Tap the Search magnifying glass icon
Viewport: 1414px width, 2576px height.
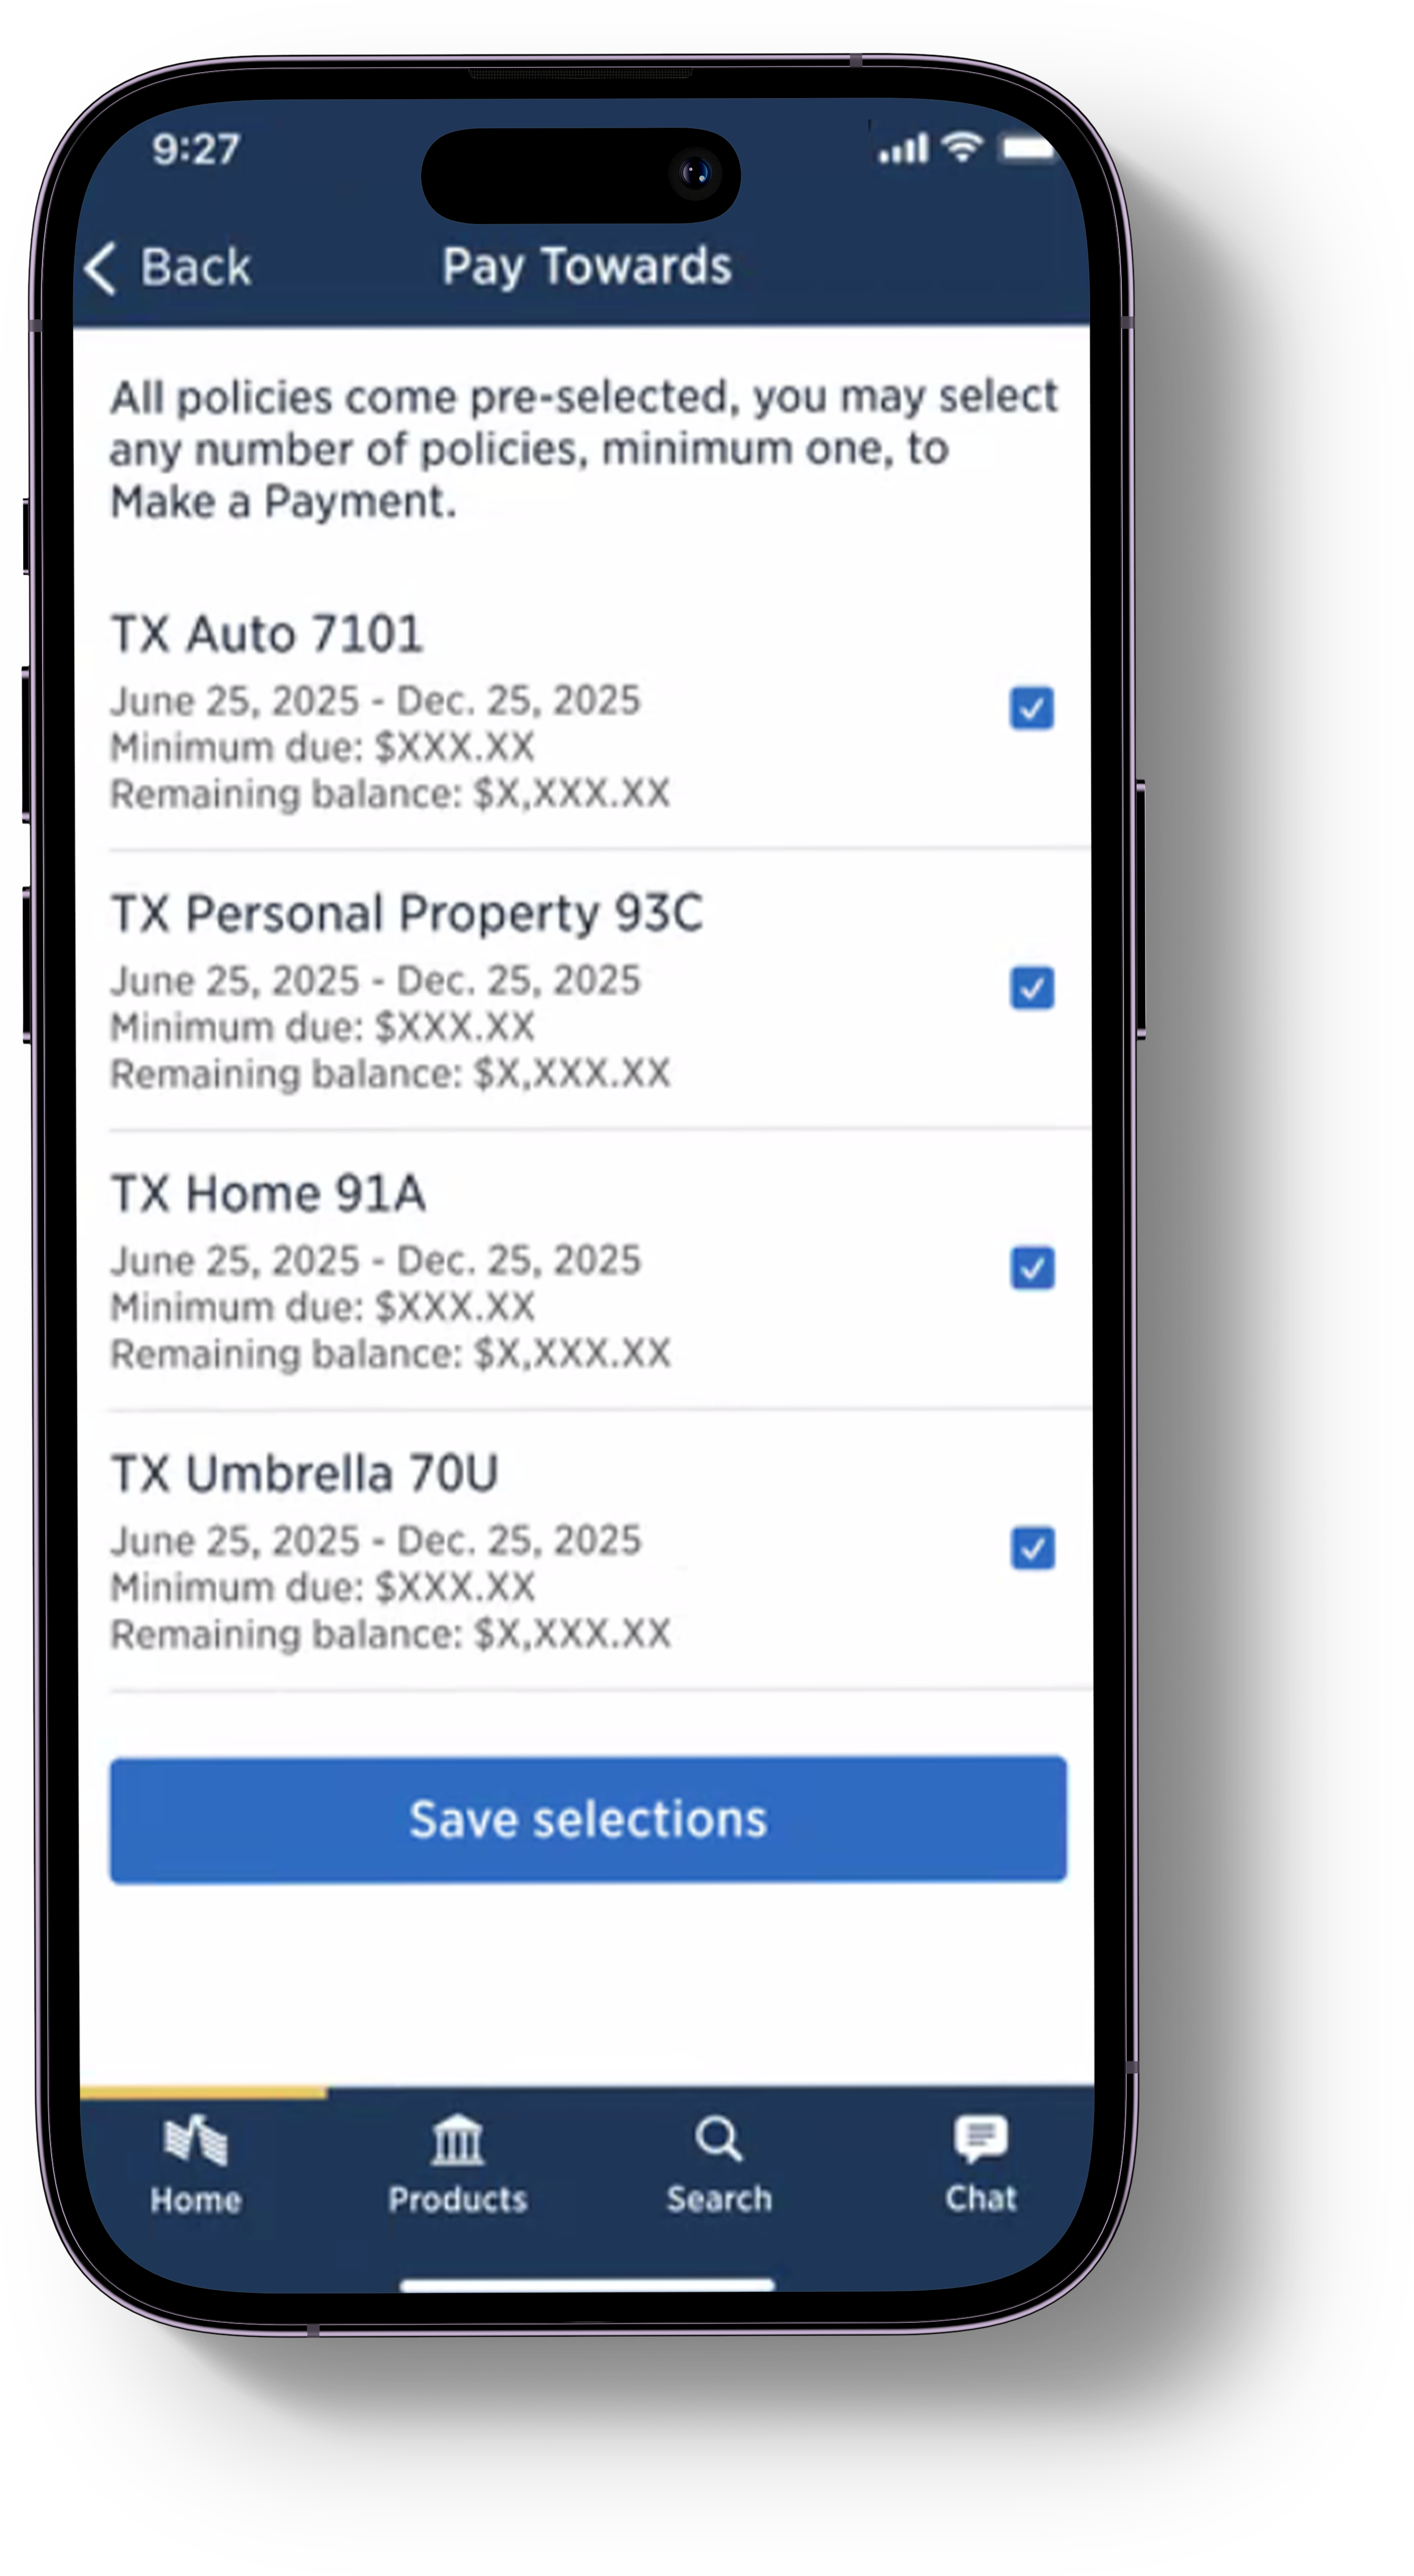[718, 2140]
